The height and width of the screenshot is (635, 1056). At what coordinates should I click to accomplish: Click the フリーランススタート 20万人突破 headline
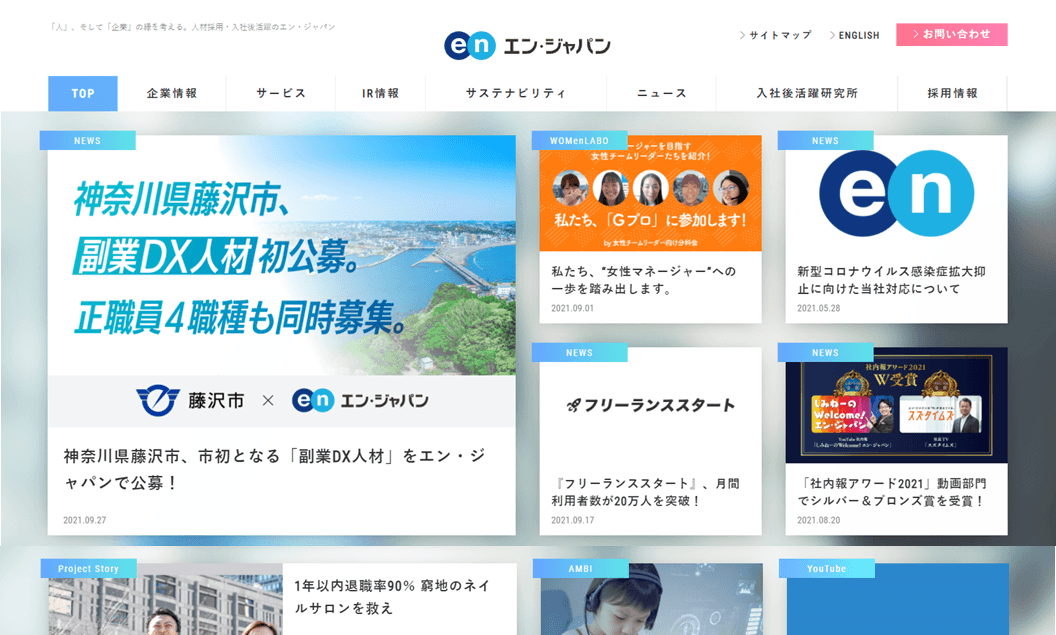pyautogui.click(x=644, y=489)
